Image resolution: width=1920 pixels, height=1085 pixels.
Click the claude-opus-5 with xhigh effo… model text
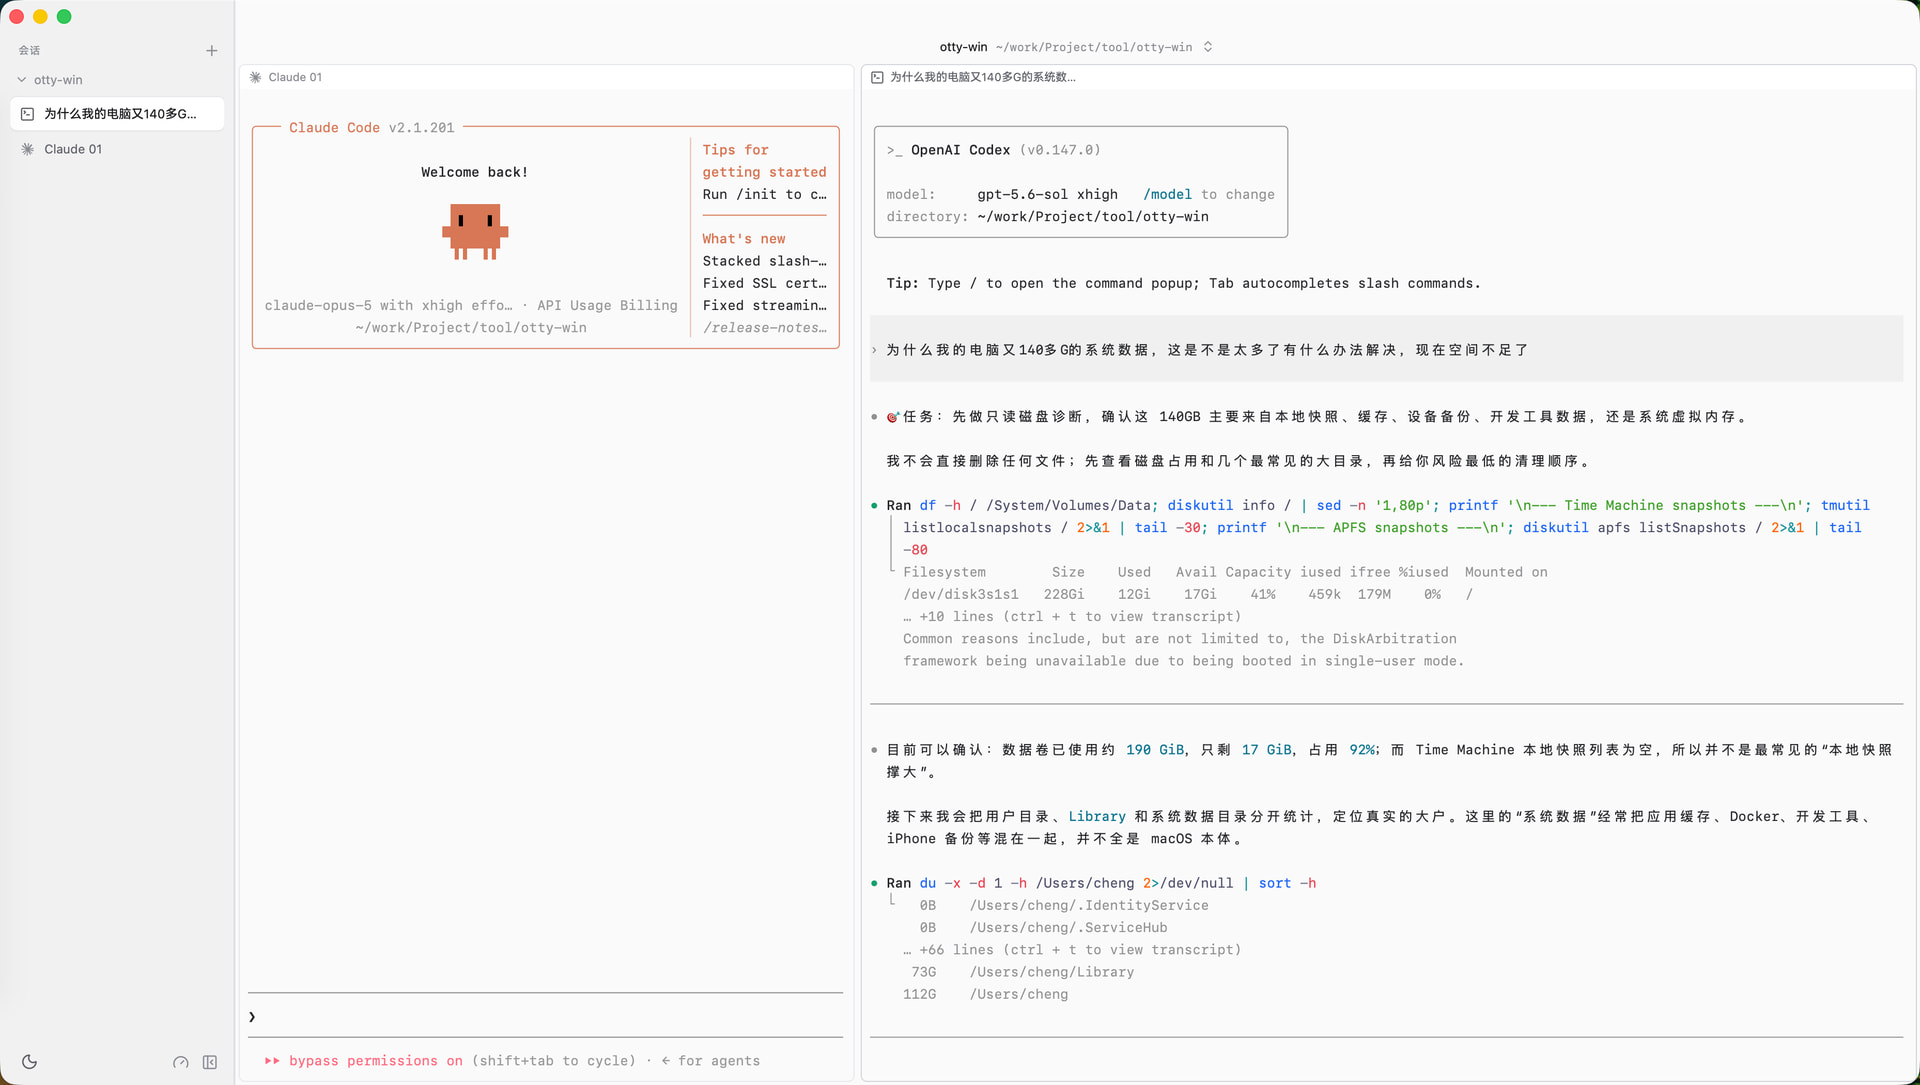point(388,306)
